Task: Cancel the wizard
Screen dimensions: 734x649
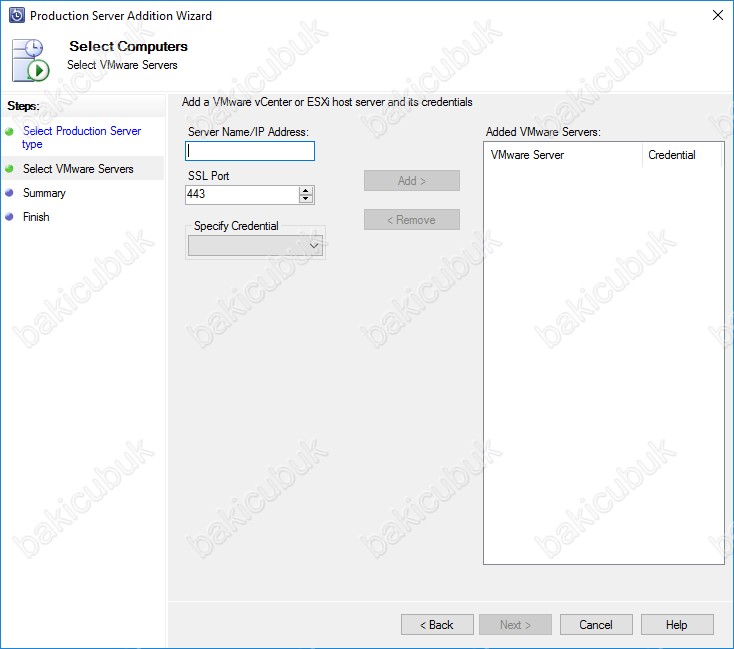Action: click(596, 625)
